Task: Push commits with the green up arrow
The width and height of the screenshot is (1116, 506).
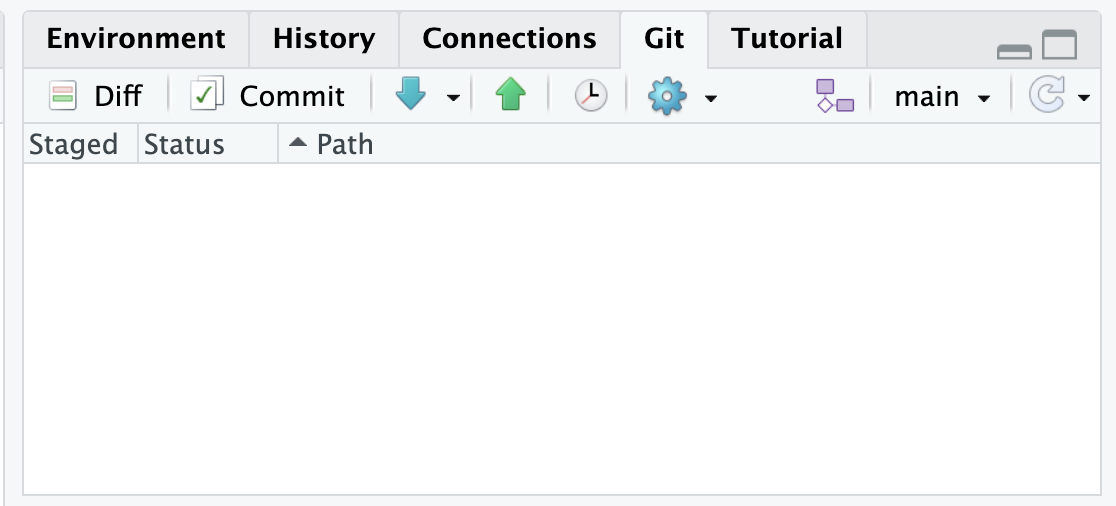Action: [510, 96]
